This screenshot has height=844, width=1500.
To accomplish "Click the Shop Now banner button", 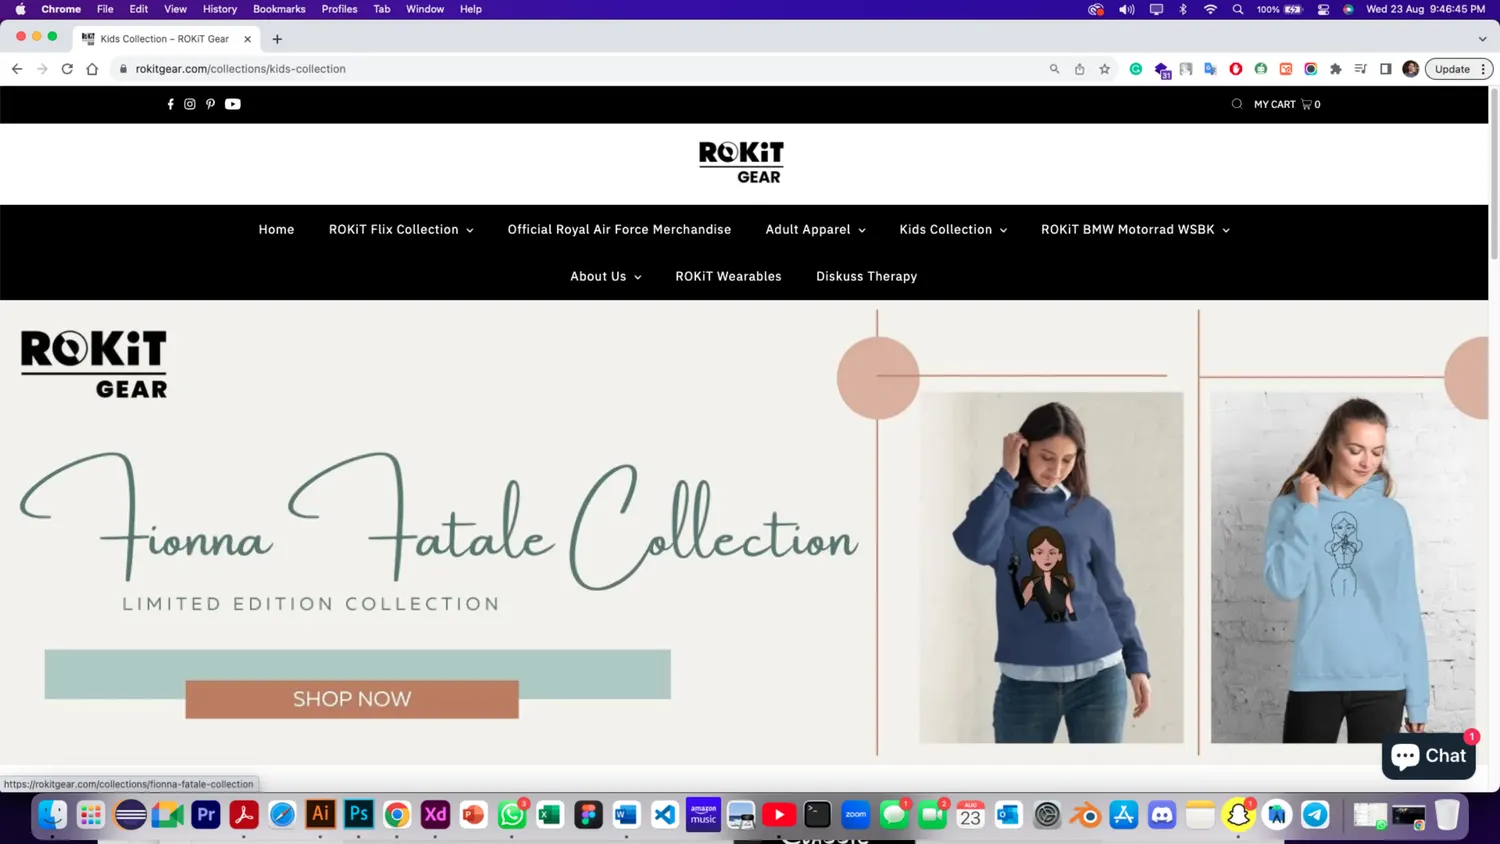I will (352, 699).
